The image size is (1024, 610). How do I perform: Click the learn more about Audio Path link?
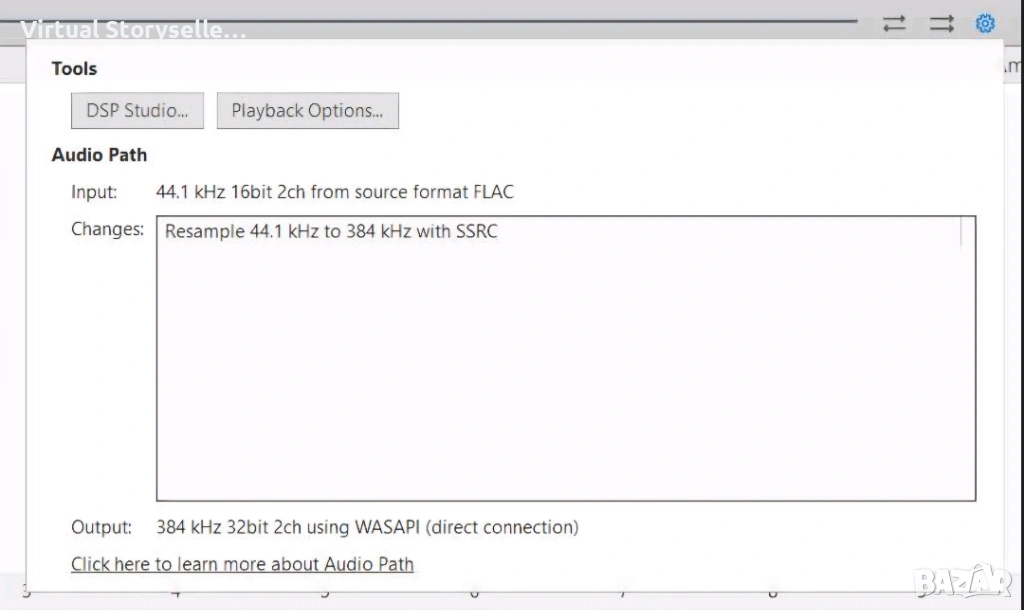(242, 564)
